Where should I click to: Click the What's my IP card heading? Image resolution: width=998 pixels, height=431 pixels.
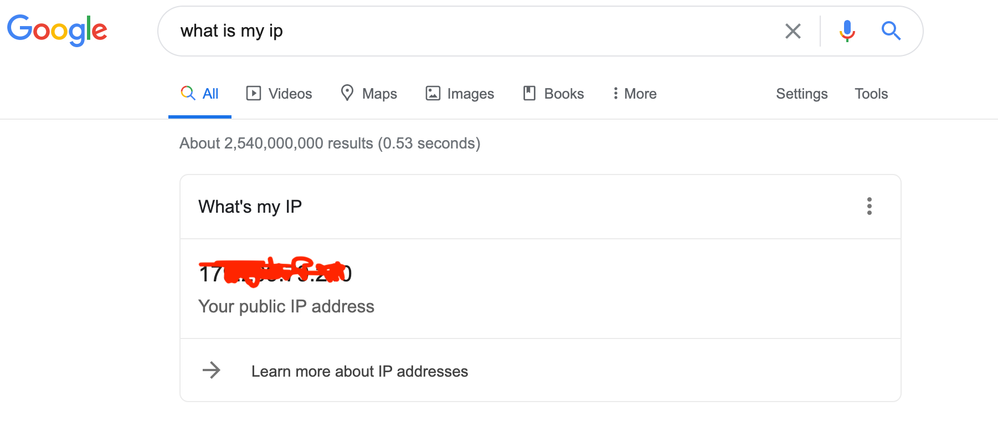tap(250, 207)
